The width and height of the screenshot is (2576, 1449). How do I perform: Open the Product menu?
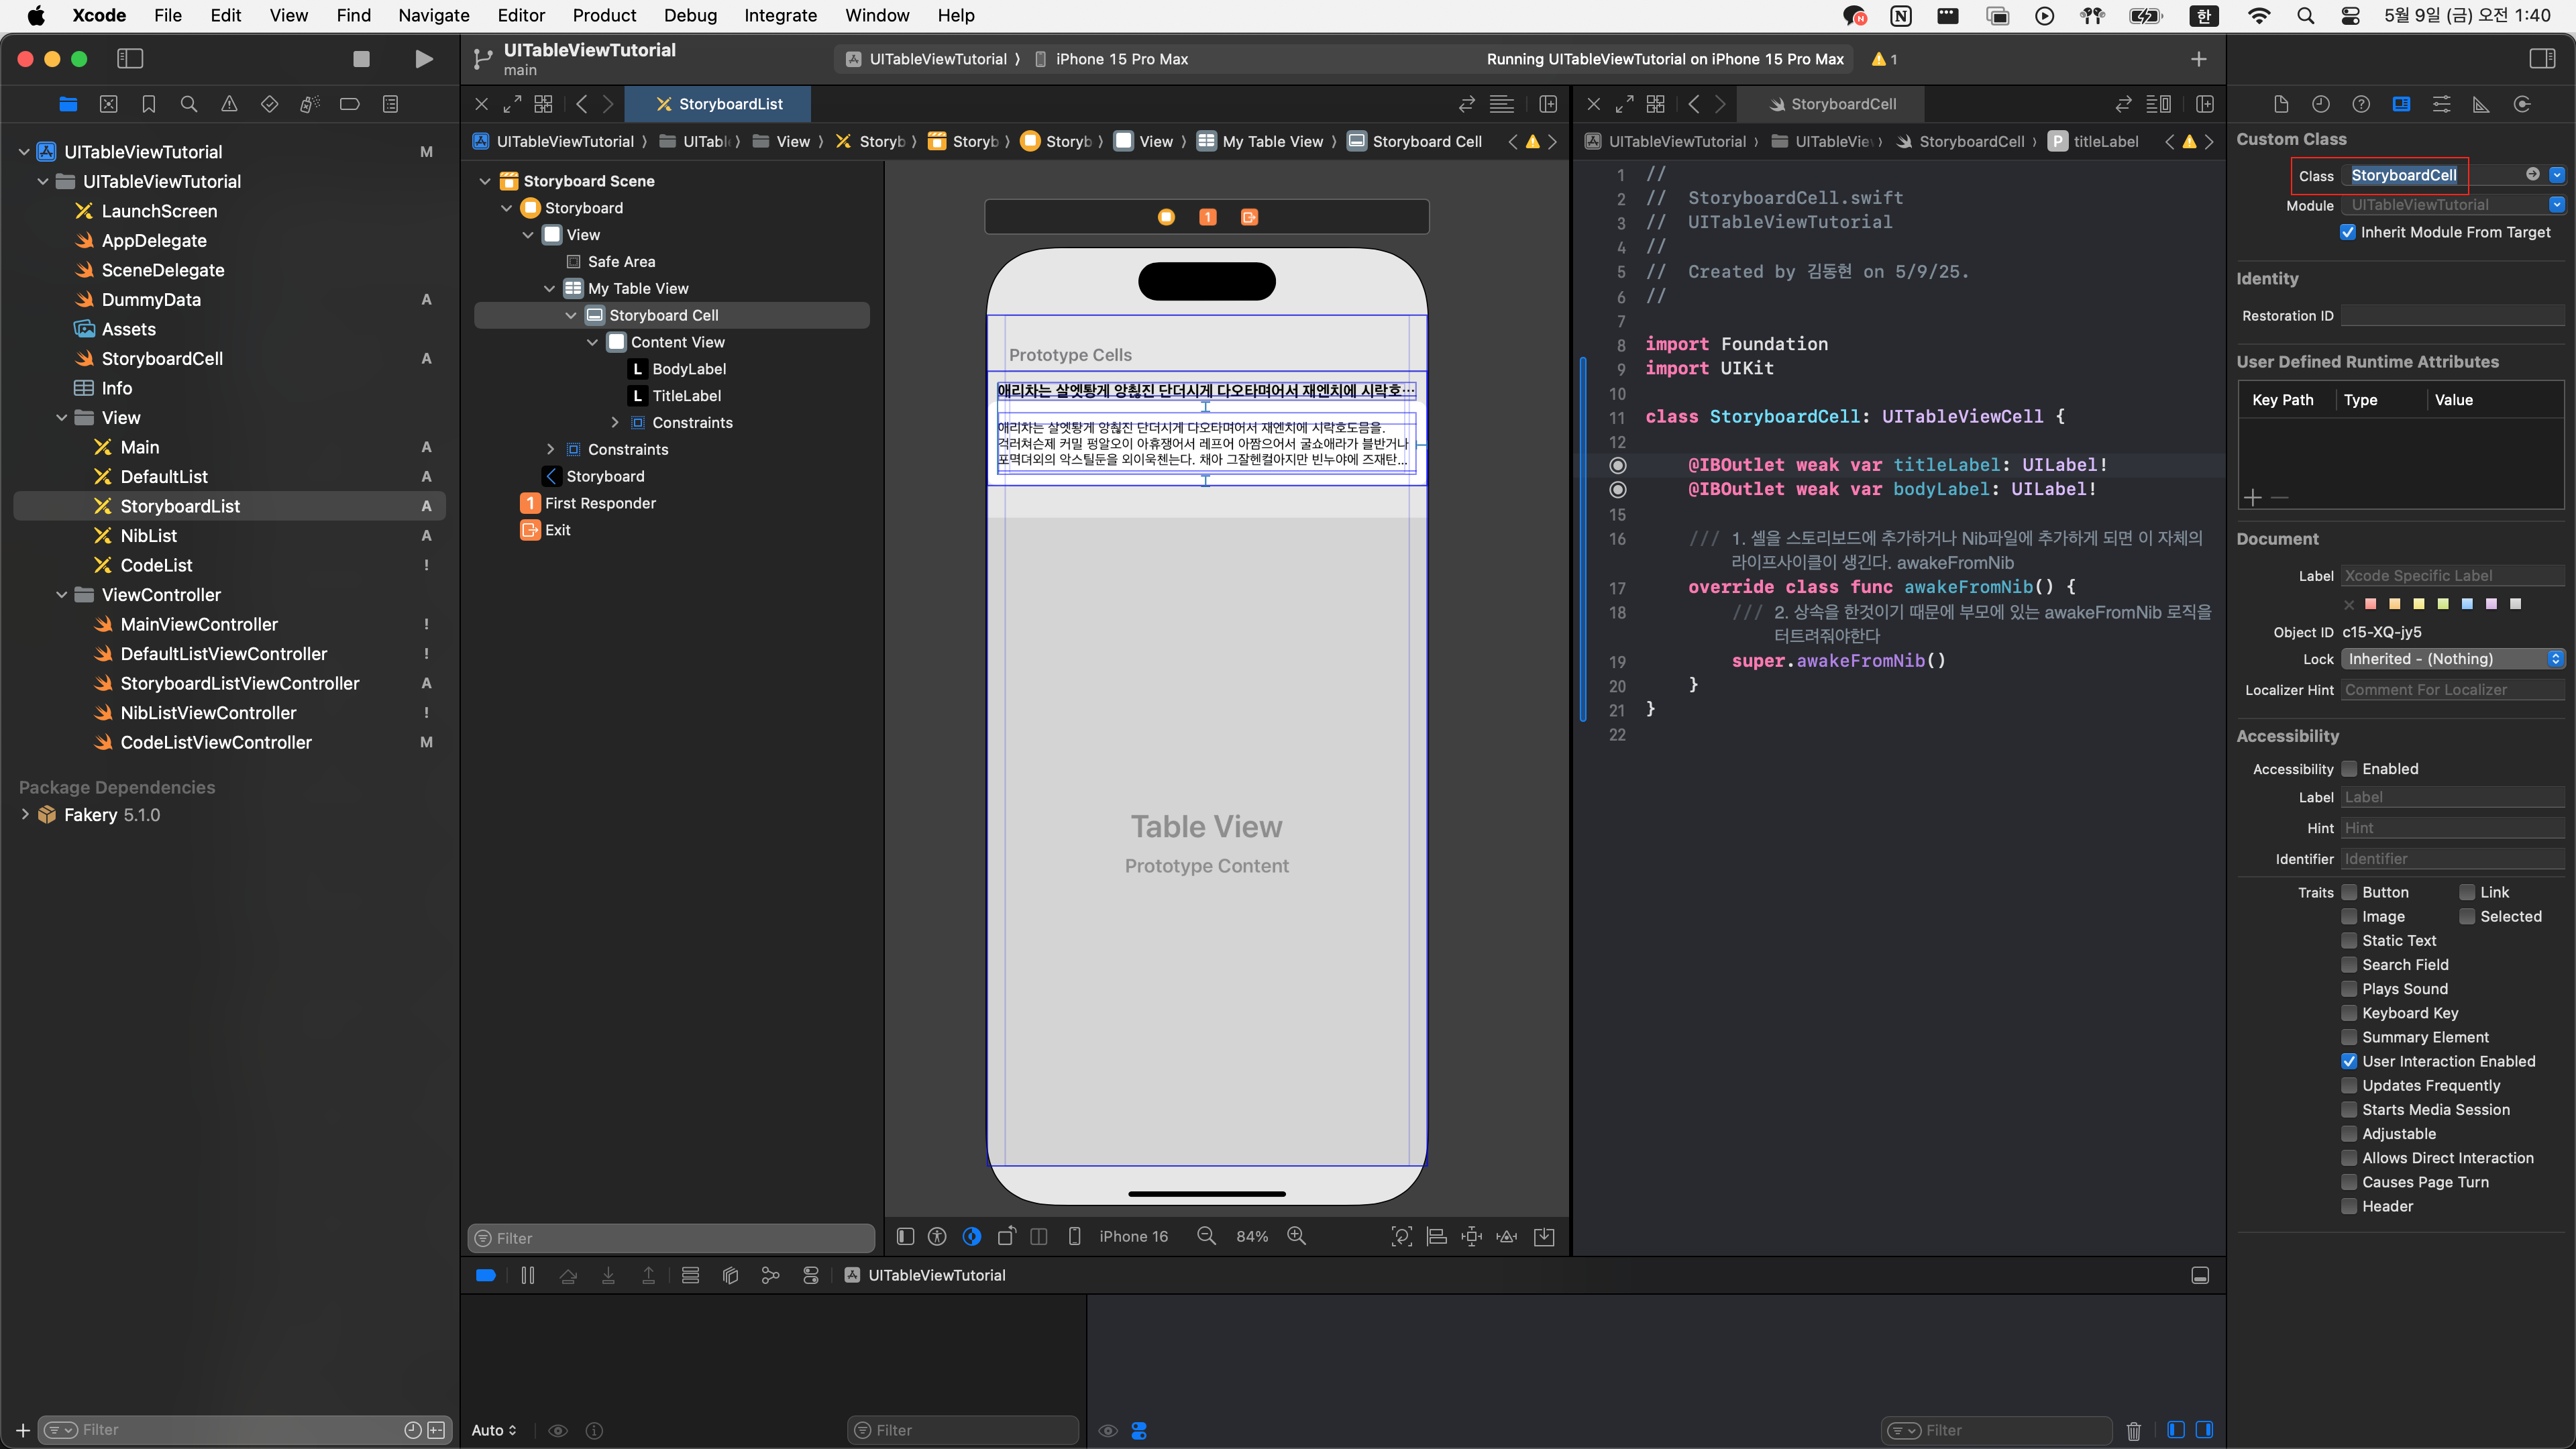pyautogui.click(x=604, y=15)
